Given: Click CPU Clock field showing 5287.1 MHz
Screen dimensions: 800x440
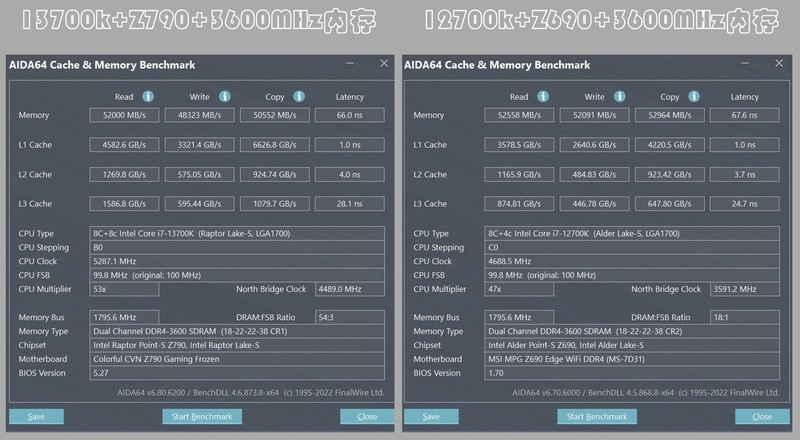Looking at the screenshot, I should point(237,261).
